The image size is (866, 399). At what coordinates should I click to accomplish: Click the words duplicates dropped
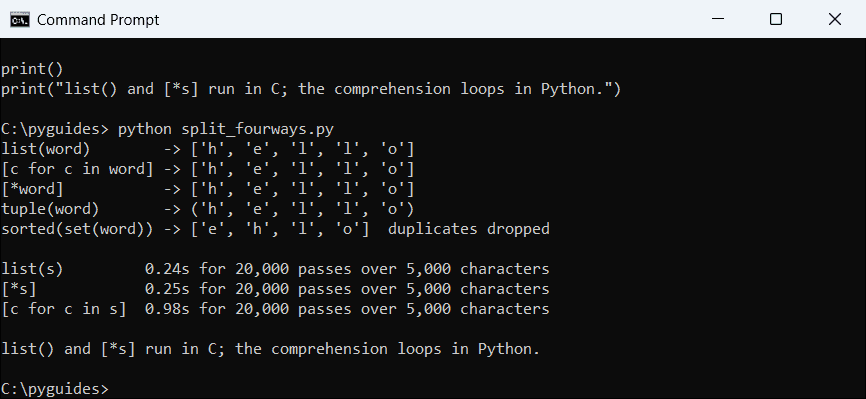(x=469, y=229)
